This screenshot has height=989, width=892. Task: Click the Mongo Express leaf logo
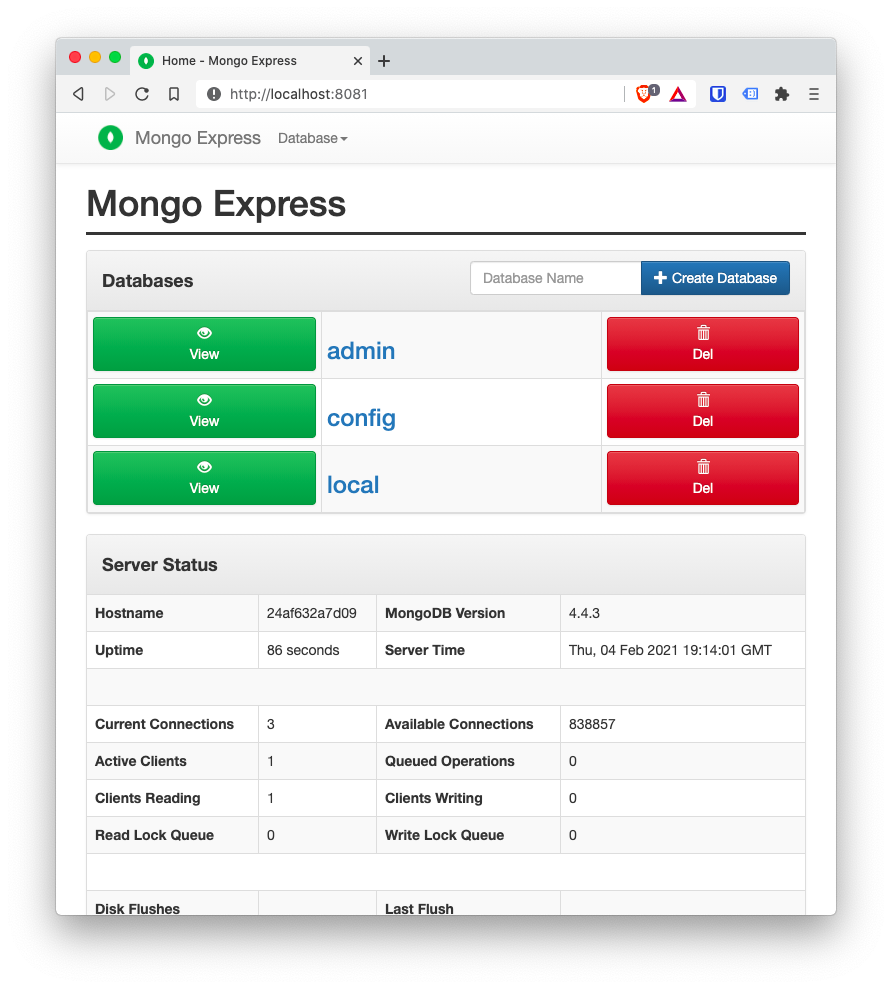click(x=110, y=138)
